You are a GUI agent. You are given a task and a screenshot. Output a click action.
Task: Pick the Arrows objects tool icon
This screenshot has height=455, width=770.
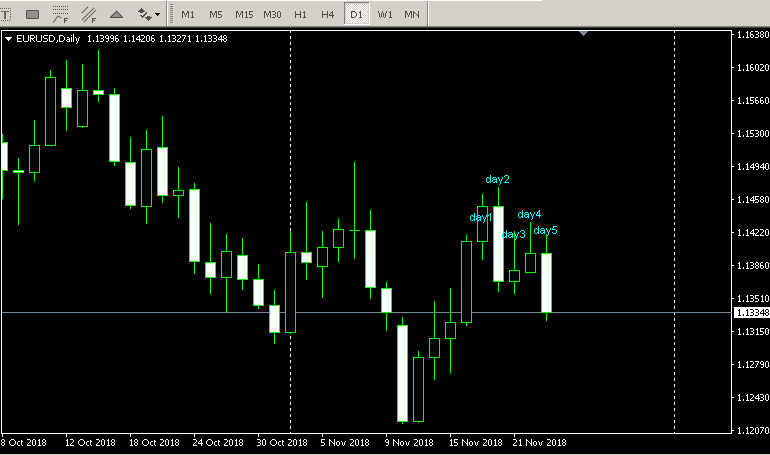(x=144, y=15)
